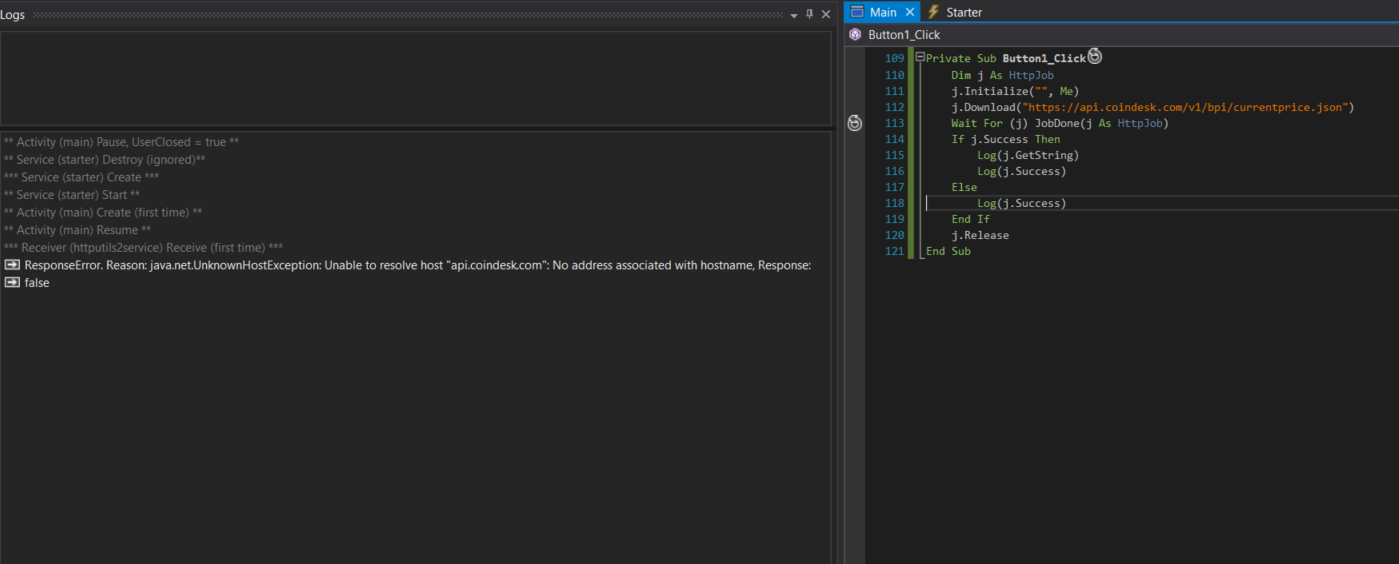Image resolution: width=1399 pixels, height=564 pixels.
Task: Close the Logs panel
Action: click(x=826, y=15)
